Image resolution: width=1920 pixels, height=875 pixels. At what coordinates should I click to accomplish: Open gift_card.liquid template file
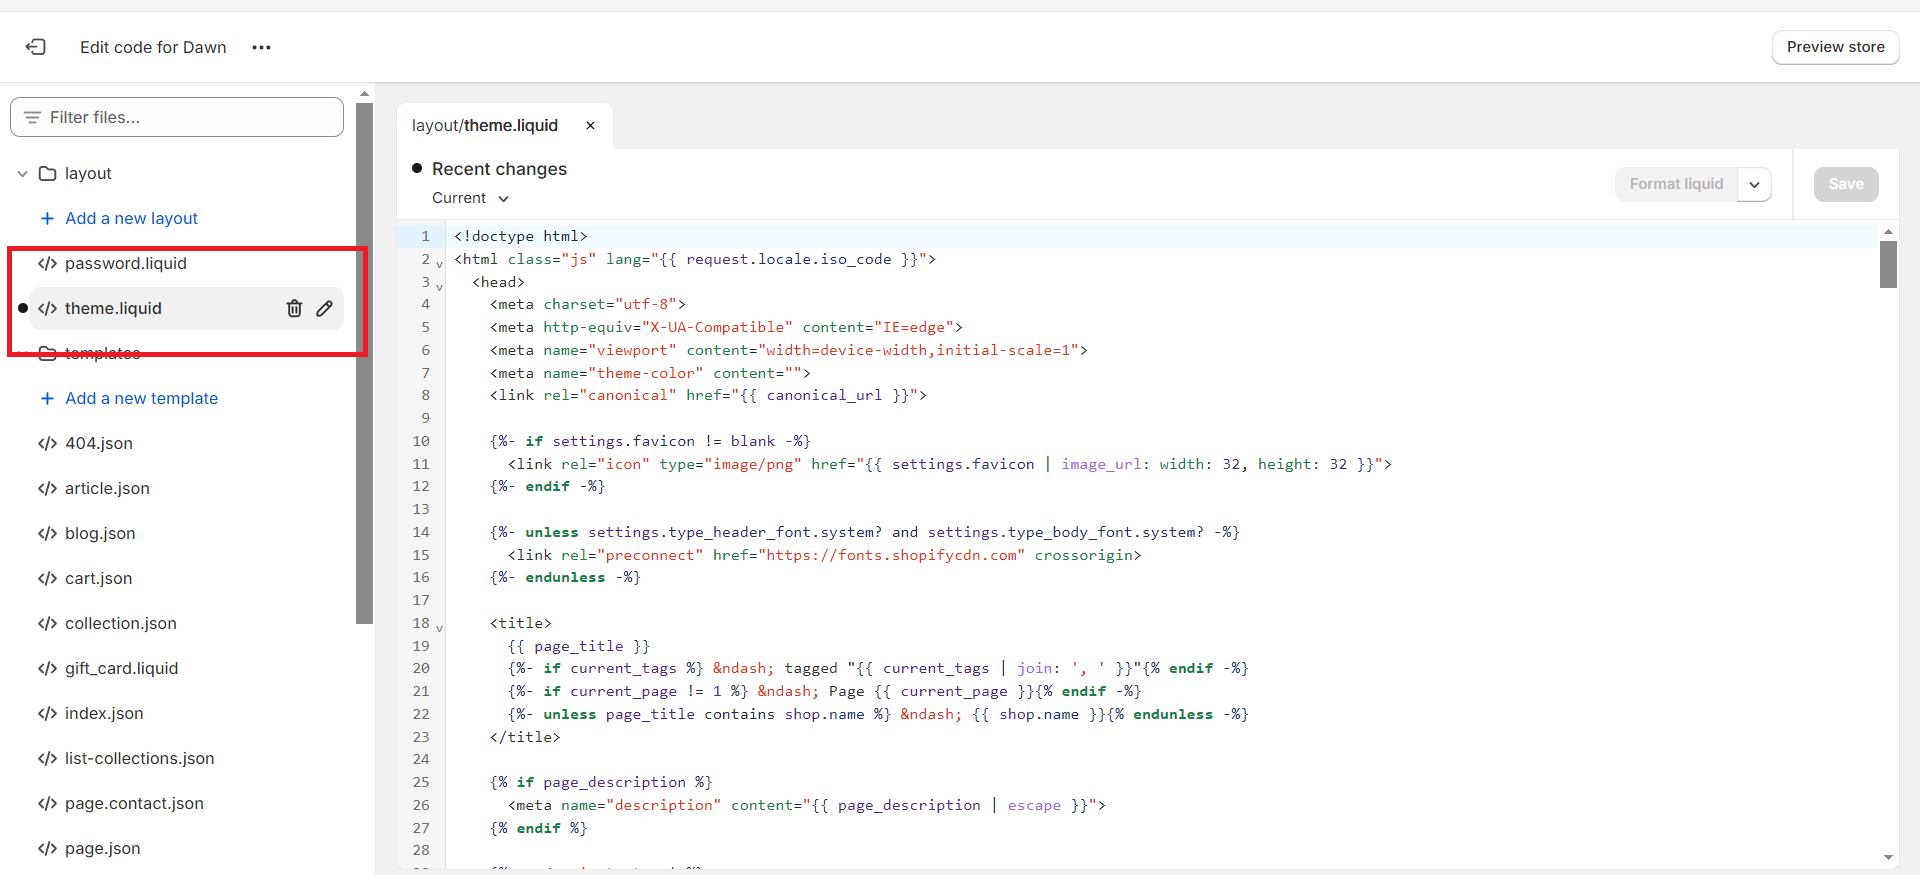121,668
